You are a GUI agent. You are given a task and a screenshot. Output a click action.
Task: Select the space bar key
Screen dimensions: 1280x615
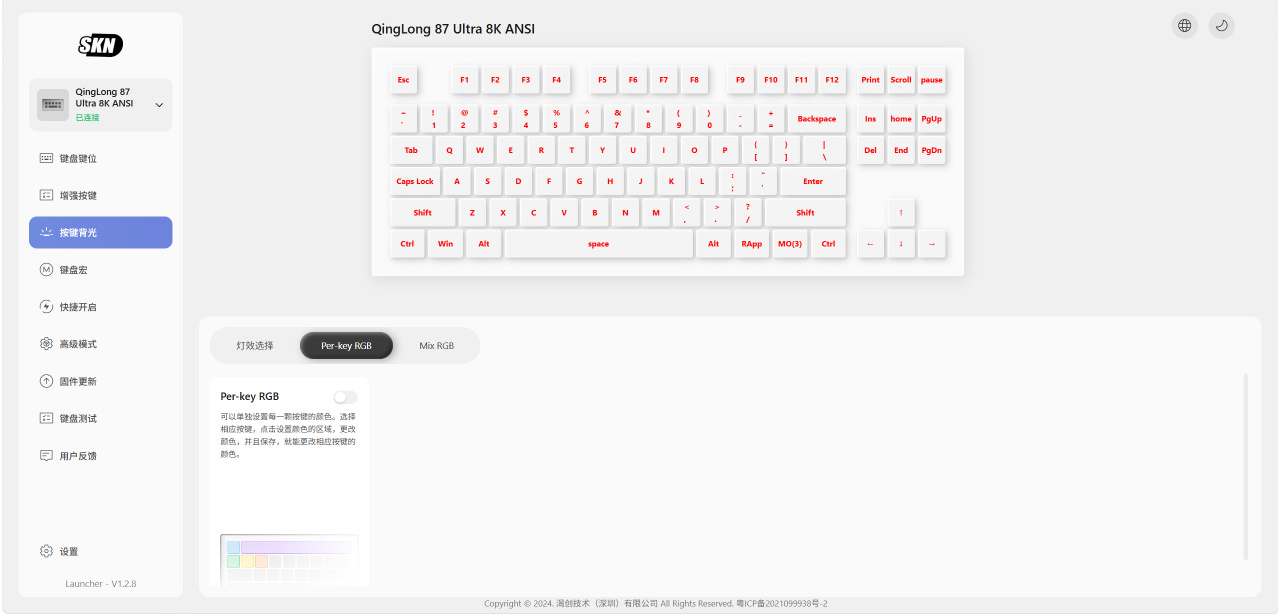[x=599, y=244]
